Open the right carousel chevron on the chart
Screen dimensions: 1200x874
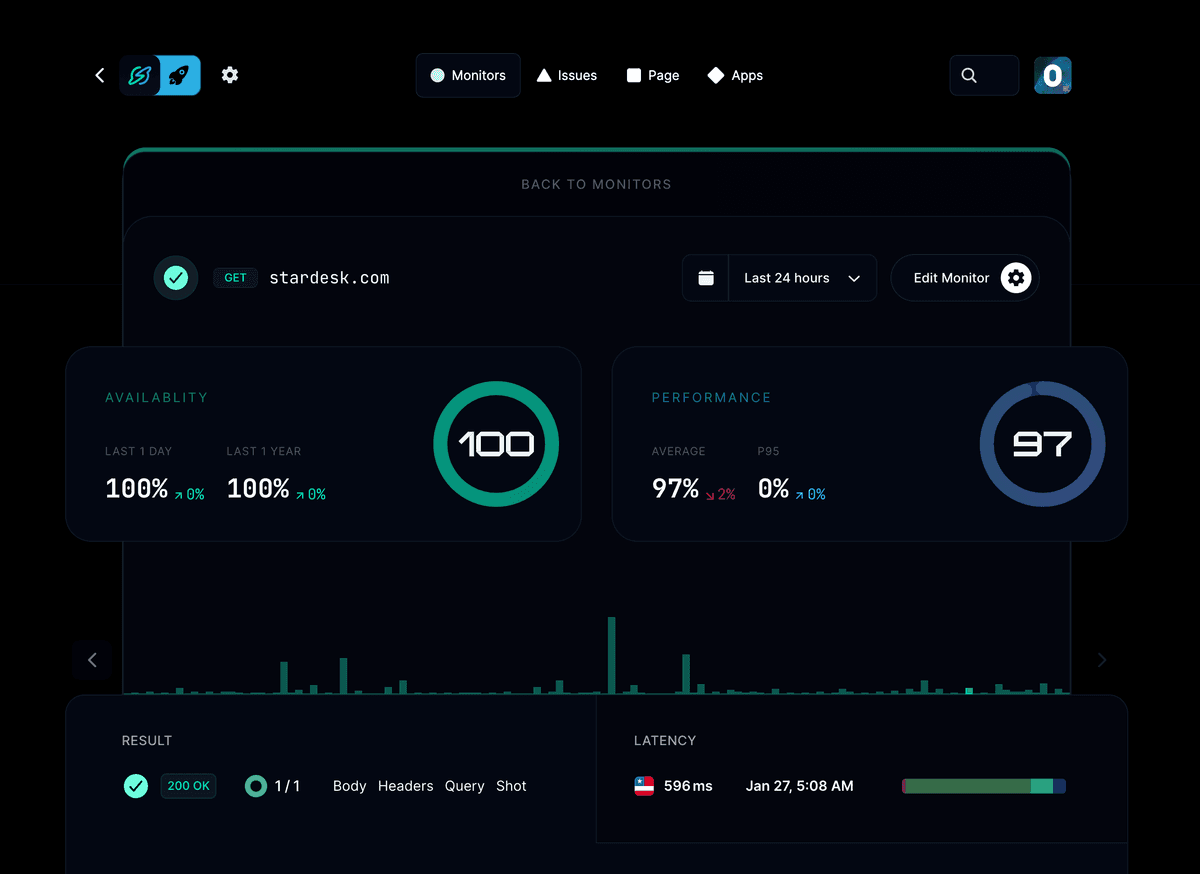(1101, 660)
